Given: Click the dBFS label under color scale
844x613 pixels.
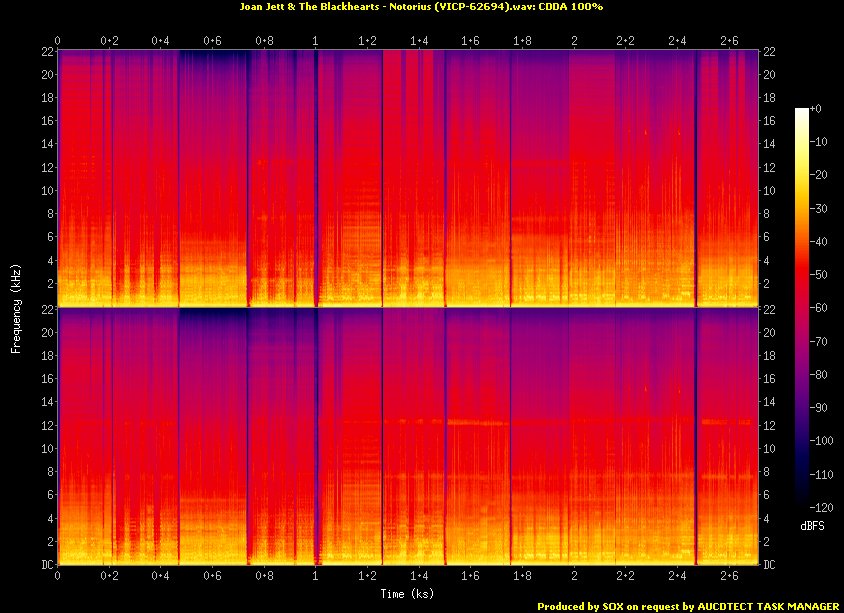Looking at the screenshot, I should coord(814,523).
